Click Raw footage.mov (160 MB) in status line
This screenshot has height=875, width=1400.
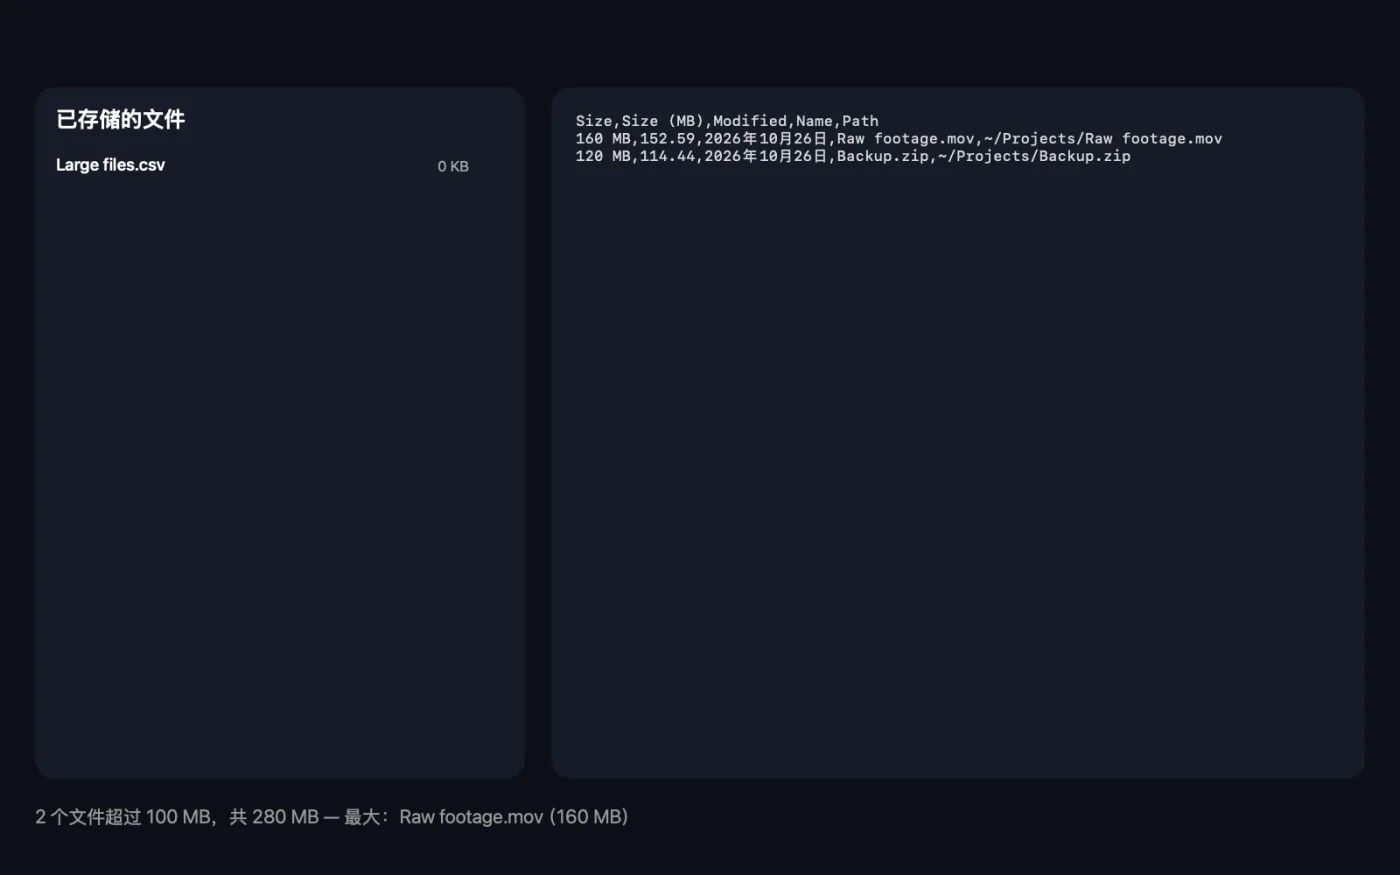tap(514, 817)
